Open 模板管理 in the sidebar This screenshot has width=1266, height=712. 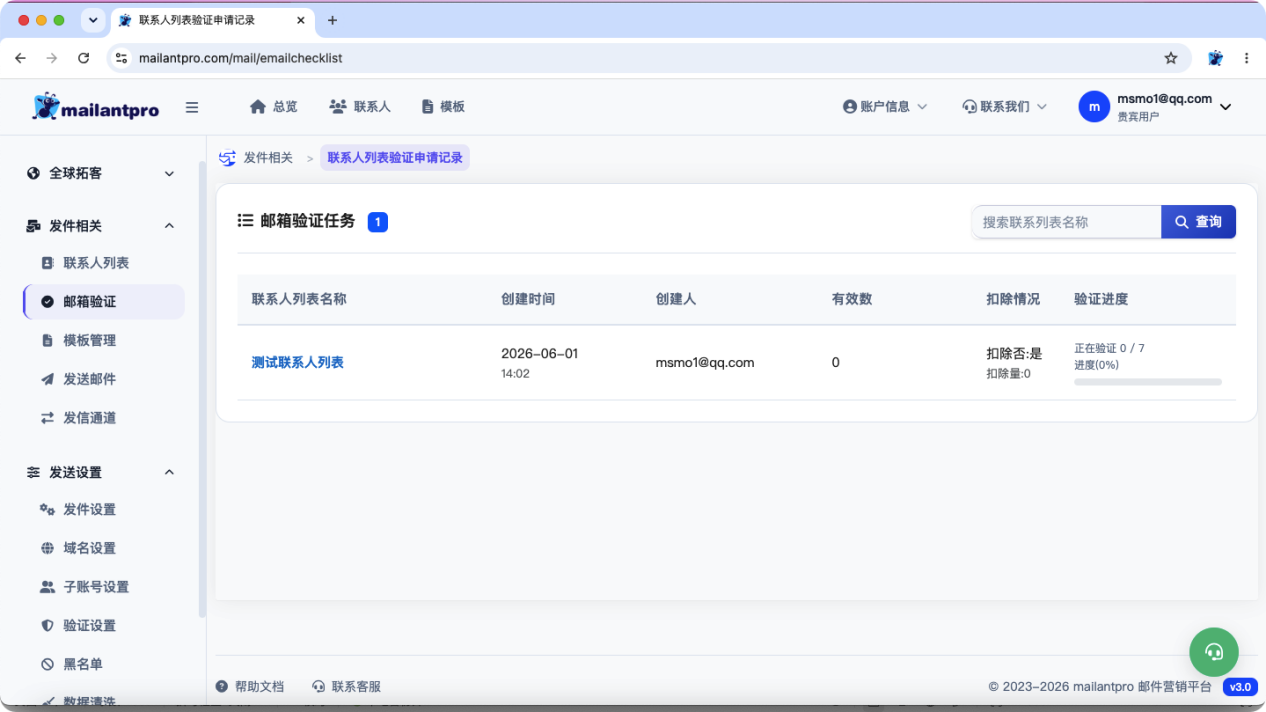(x=89, y=340)
